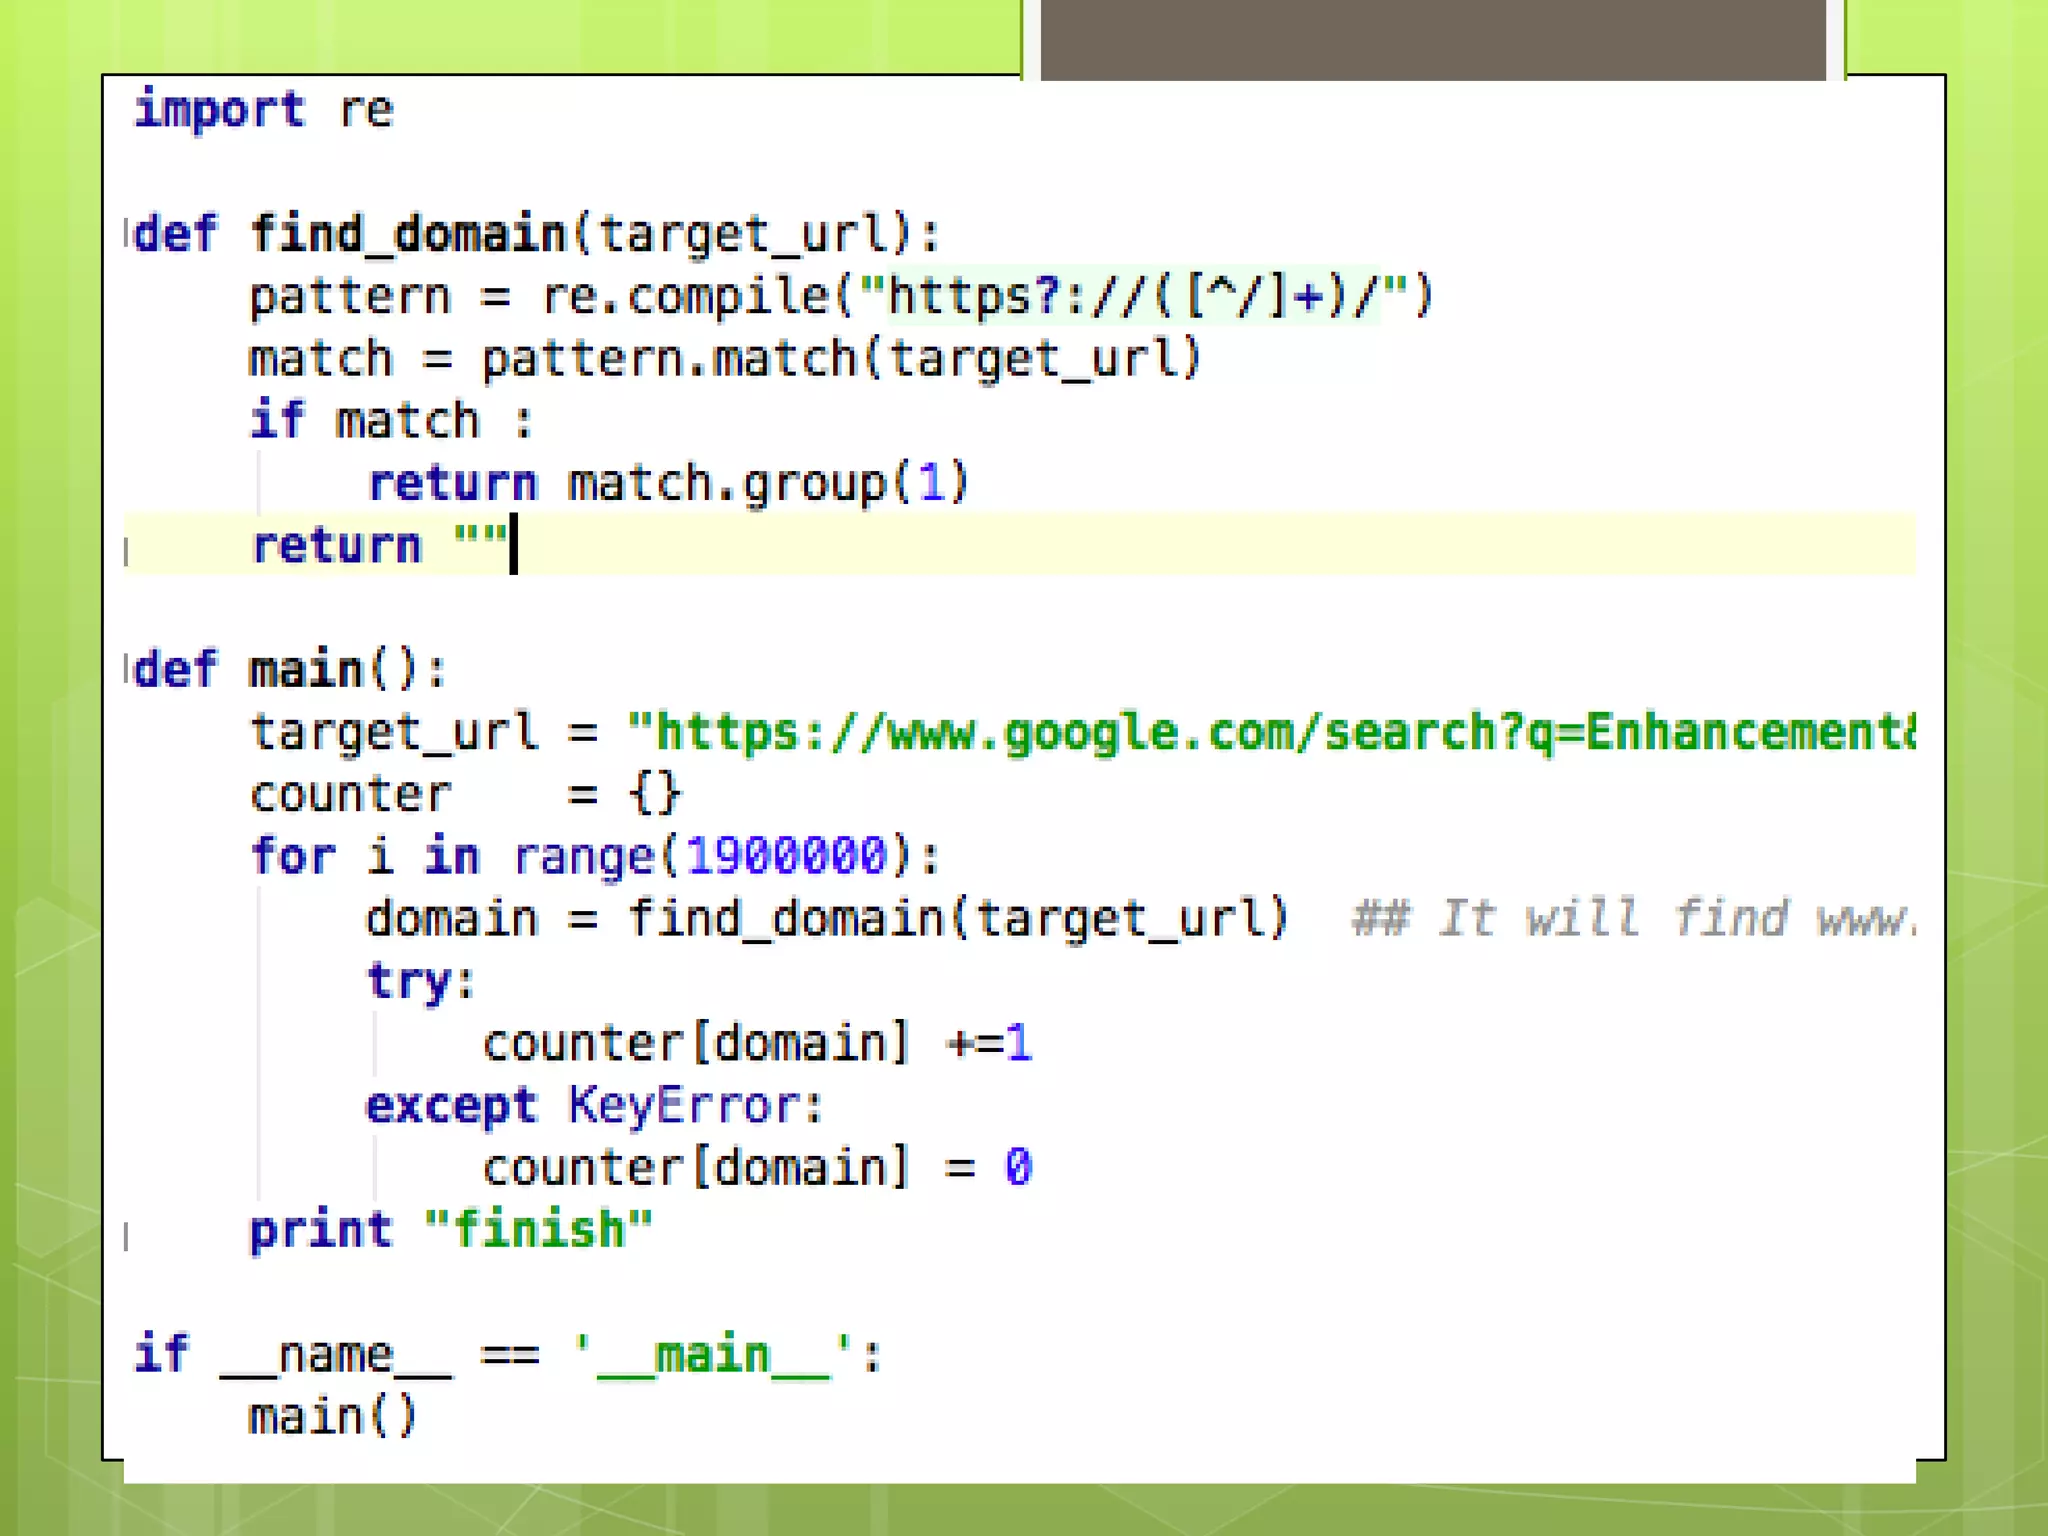Click the counter[domain] = 0 line

click(757, 1168)
